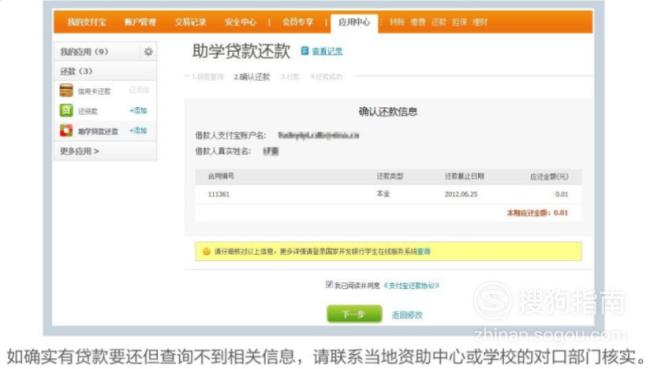The image size is (650, 369).
Task: Select the 应用中心 tab
Action: point(354,22)
